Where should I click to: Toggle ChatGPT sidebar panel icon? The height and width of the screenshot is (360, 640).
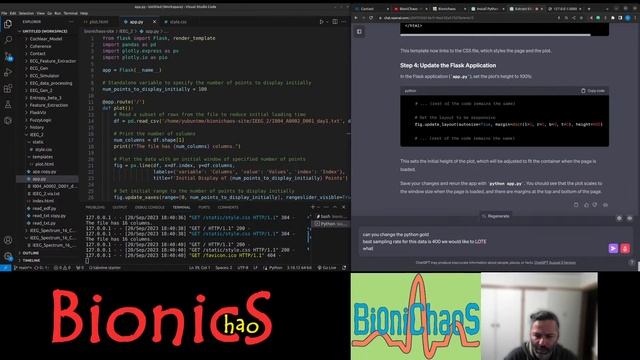point(359,31)
